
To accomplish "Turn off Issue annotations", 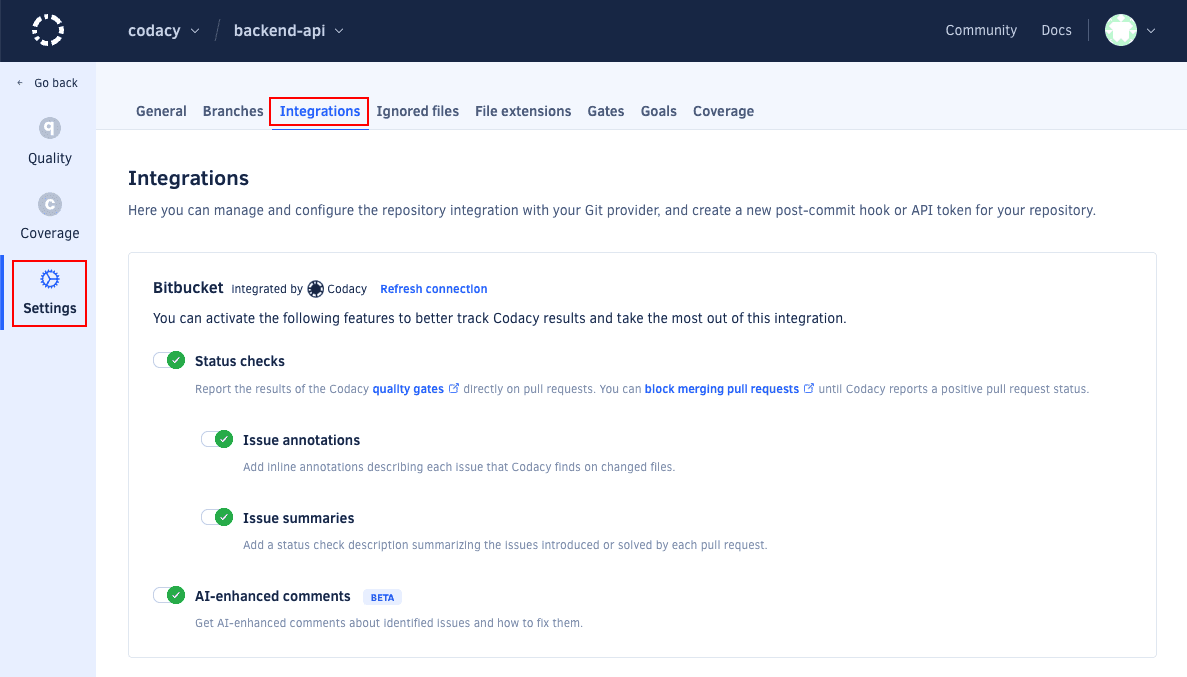I will (216, 438).
